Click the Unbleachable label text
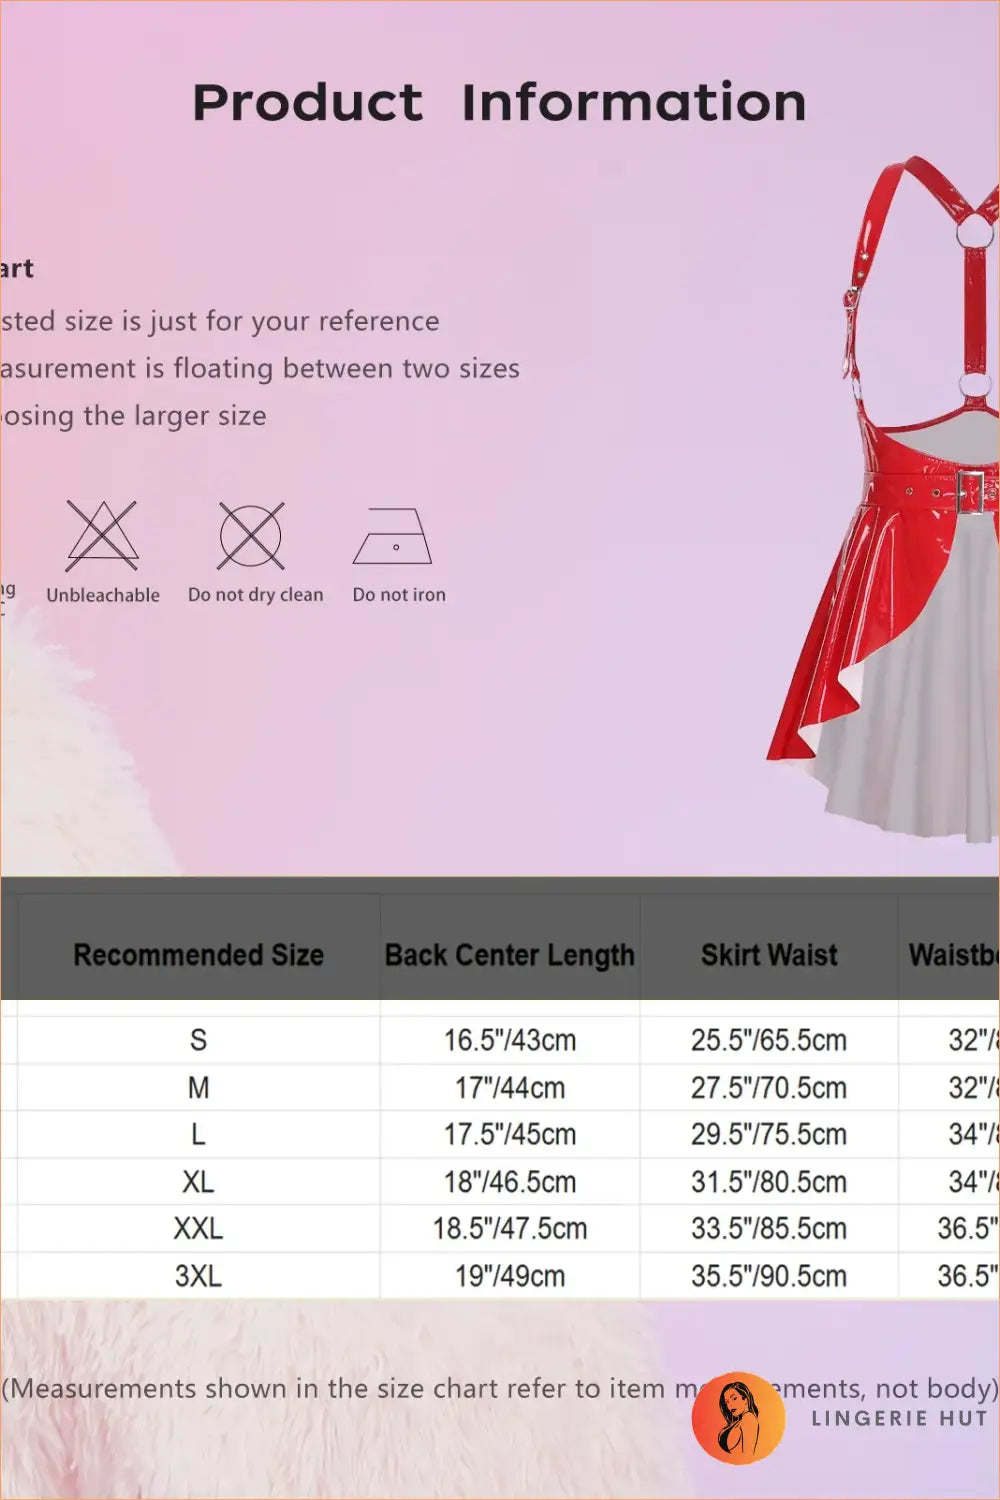 click(103, 595)
